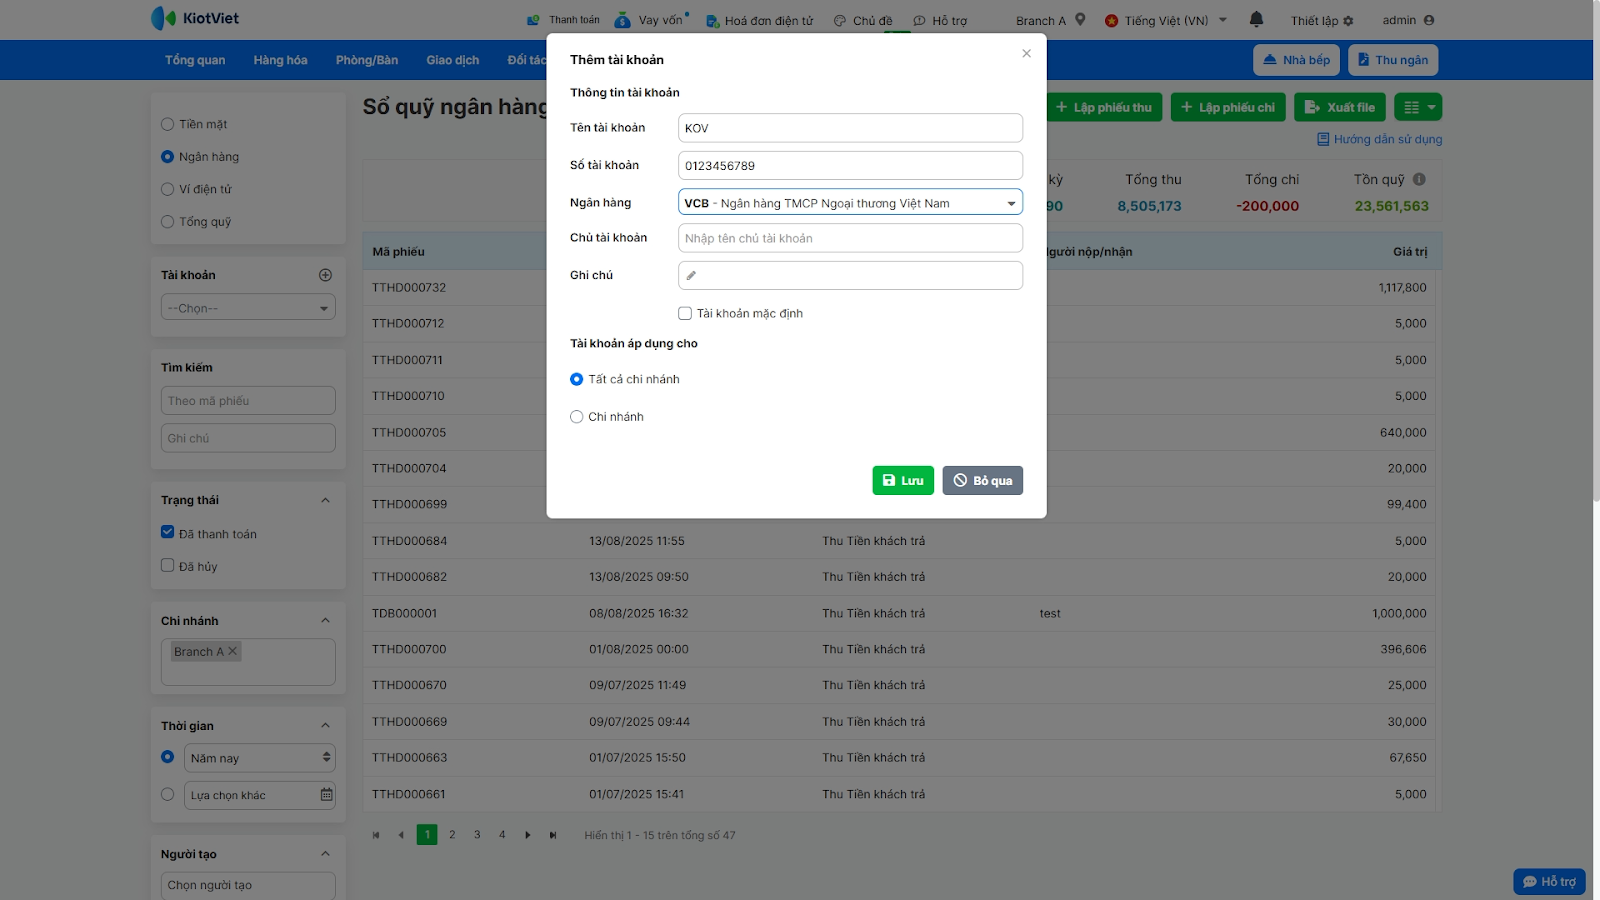Click the Branch A location pin icon
The height and width of the screenshot is (900, 1600).
[x=1080, y=19]
